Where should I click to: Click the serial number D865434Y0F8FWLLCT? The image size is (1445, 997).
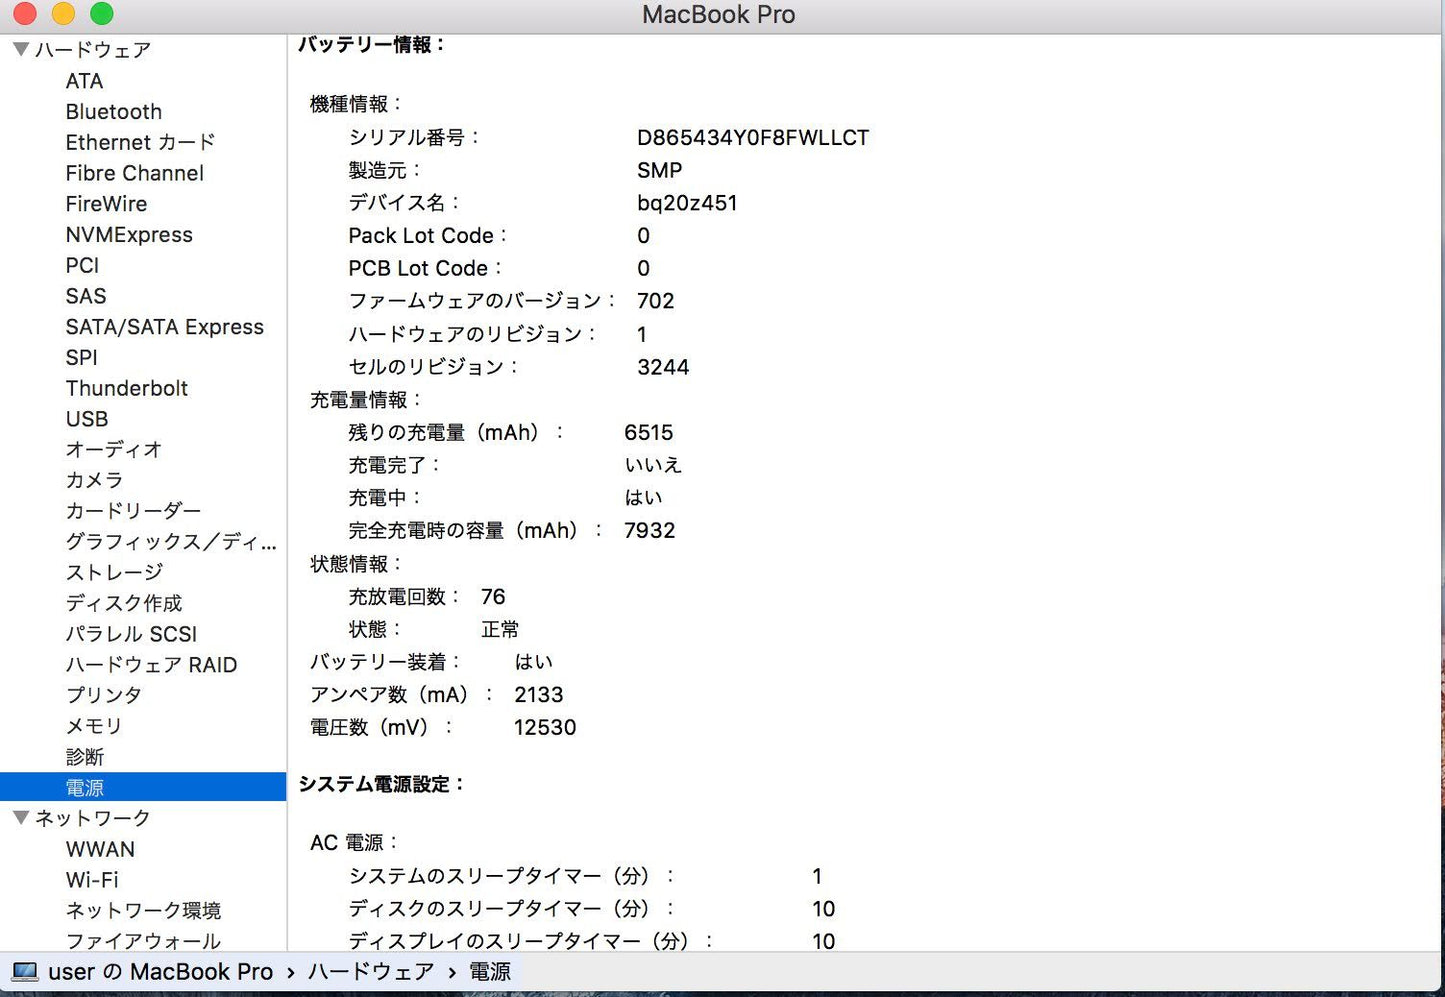point(753,138)
